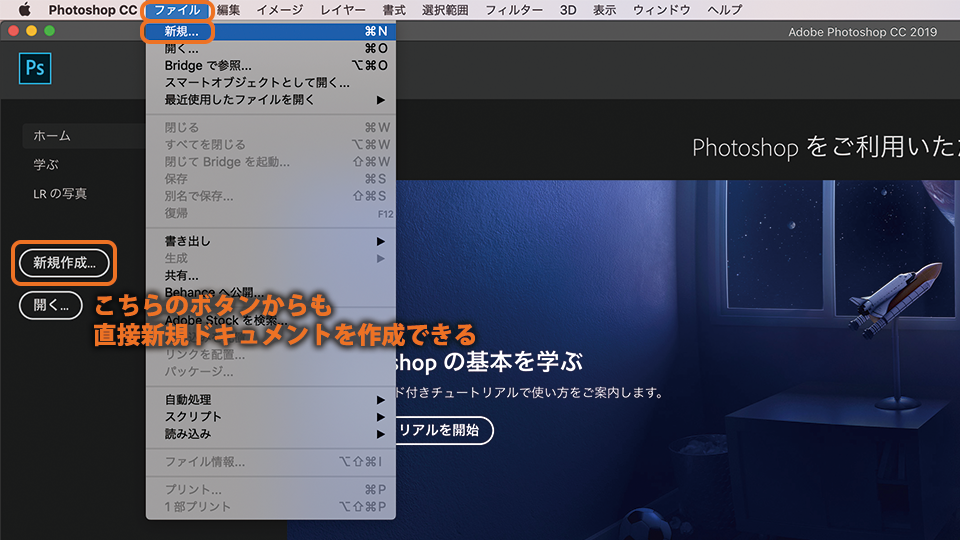Open the Photoshop CC application menu
Image resolution: width=960 pixels, height=540 pixels.
92,10
